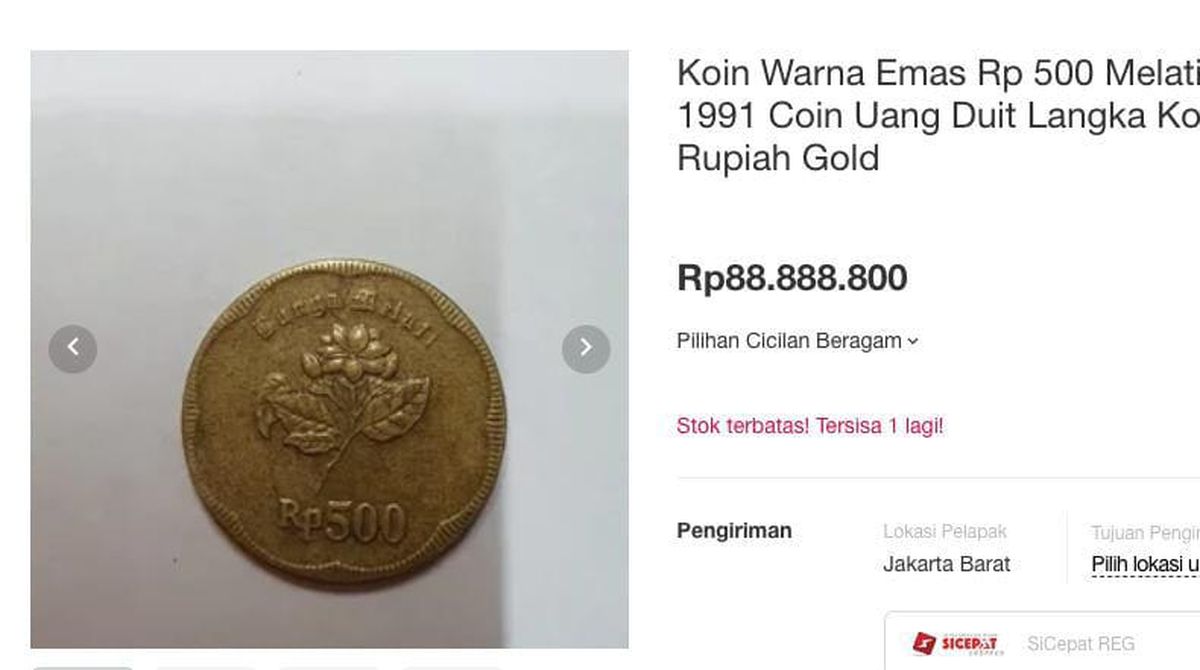Click the chevron beside Pilihan Cicilan Beragam
1200x670 pixels.
(x=912, y=342)
